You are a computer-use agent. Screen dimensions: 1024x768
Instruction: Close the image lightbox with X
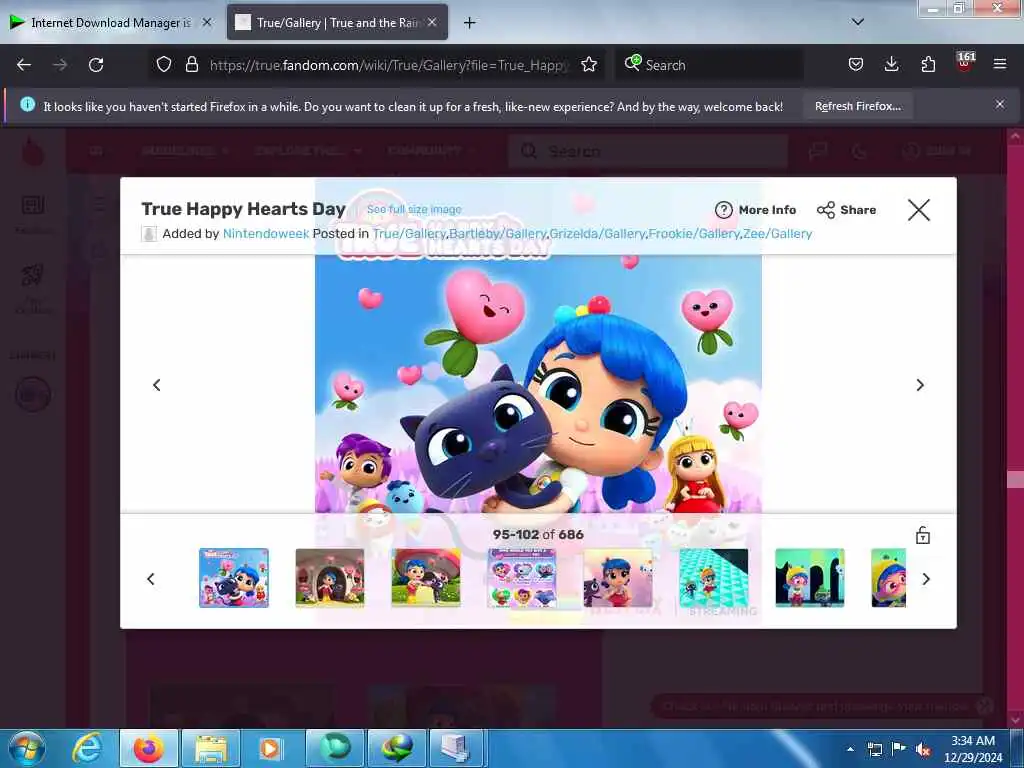click(x=919, y=210)
